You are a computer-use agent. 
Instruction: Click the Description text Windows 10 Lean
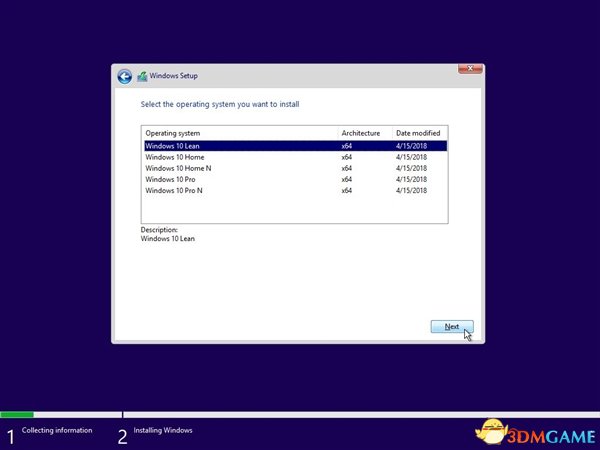click(x=168, y=238)
